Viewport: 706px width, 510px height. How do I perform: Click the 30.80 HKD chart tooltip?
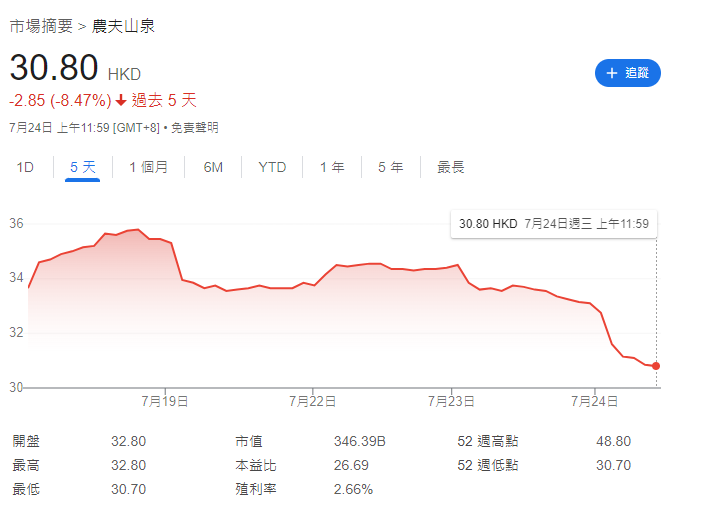click(553, 224)
